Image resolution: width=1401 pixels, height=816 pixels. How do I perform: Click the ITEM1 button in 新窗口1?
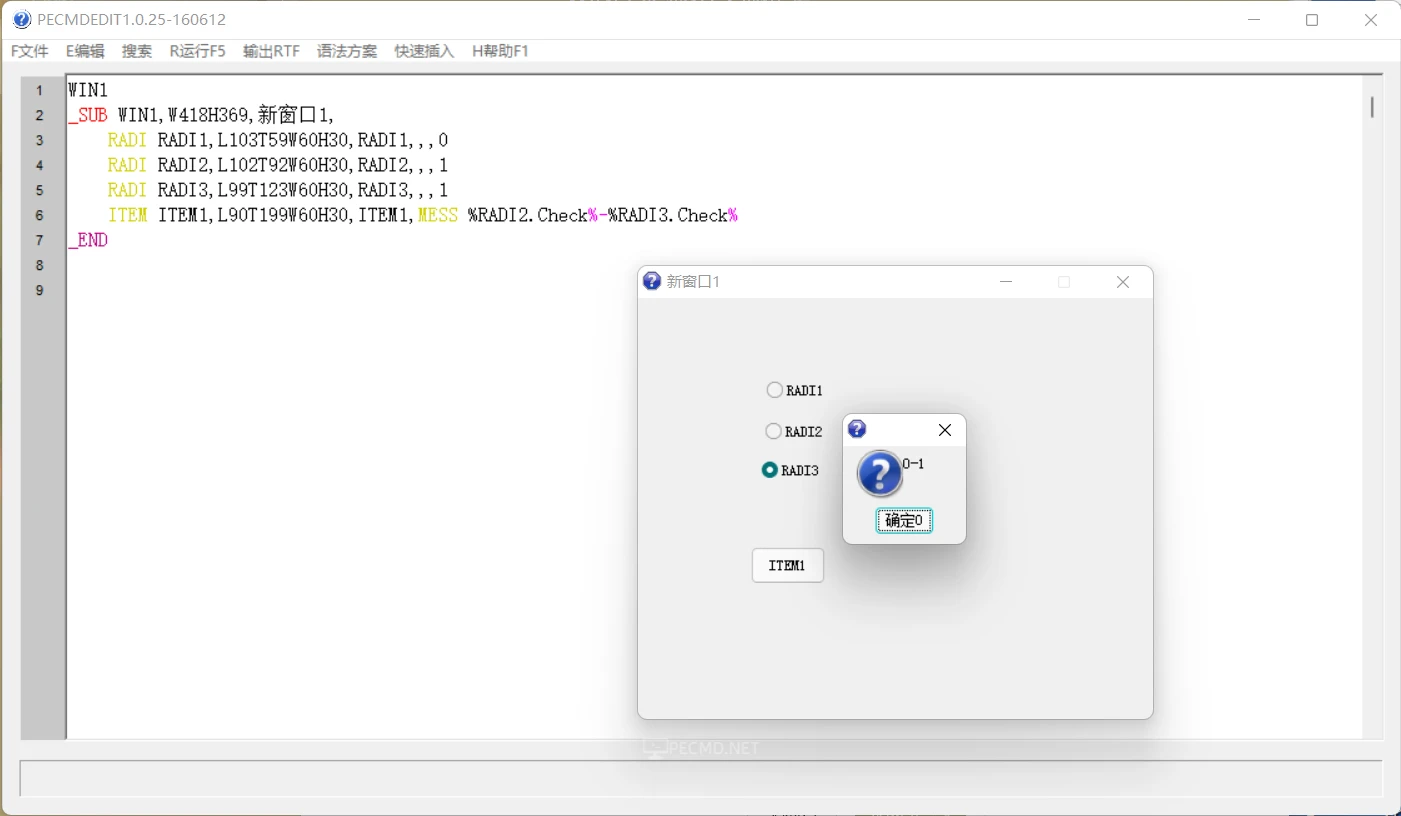pyautogui.click(x=788, y=565)
